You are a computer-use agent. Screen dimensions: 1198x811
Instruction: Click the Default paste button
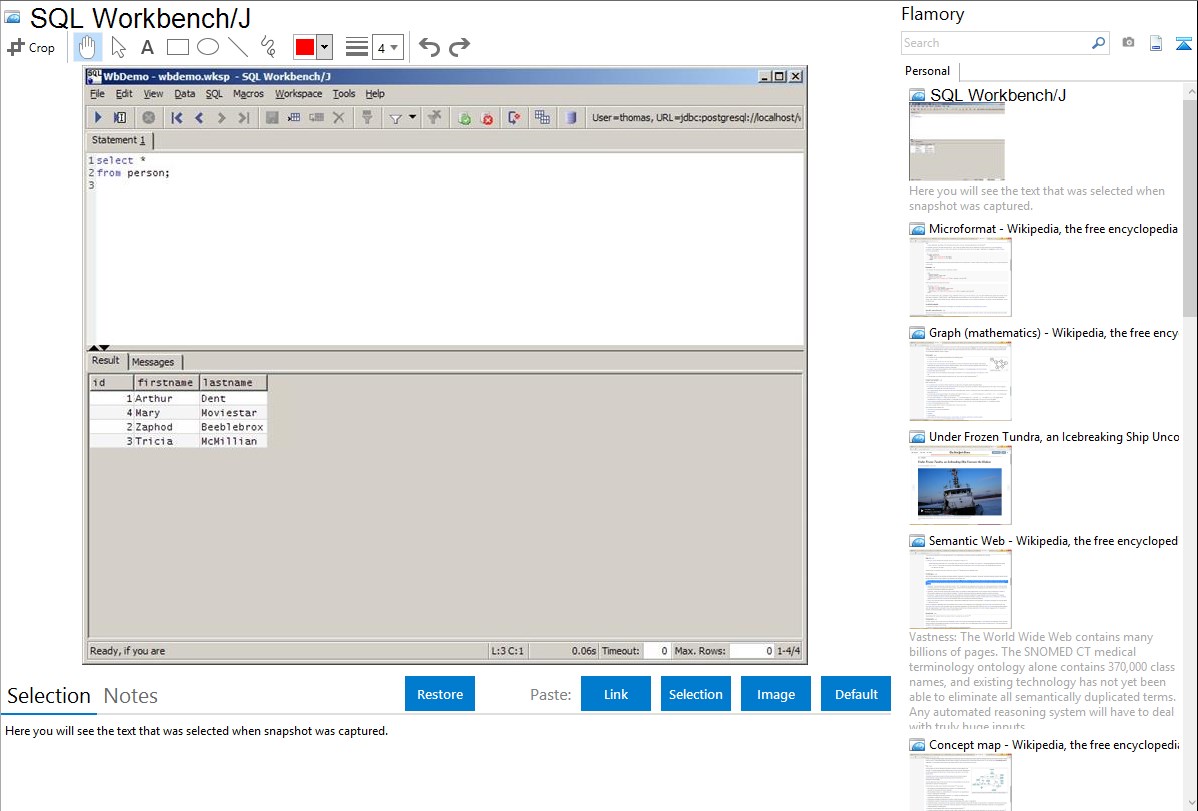point(856,694)
